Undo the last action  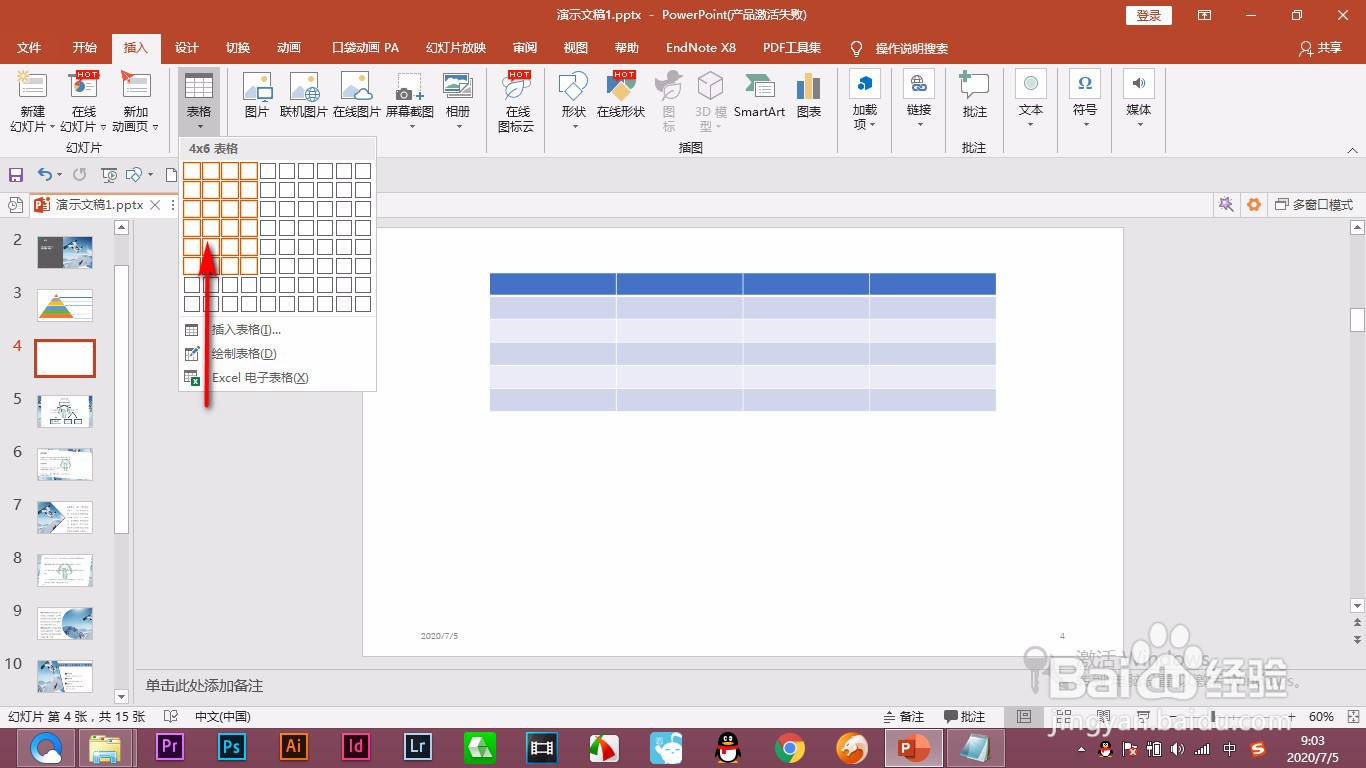[43, 175]
